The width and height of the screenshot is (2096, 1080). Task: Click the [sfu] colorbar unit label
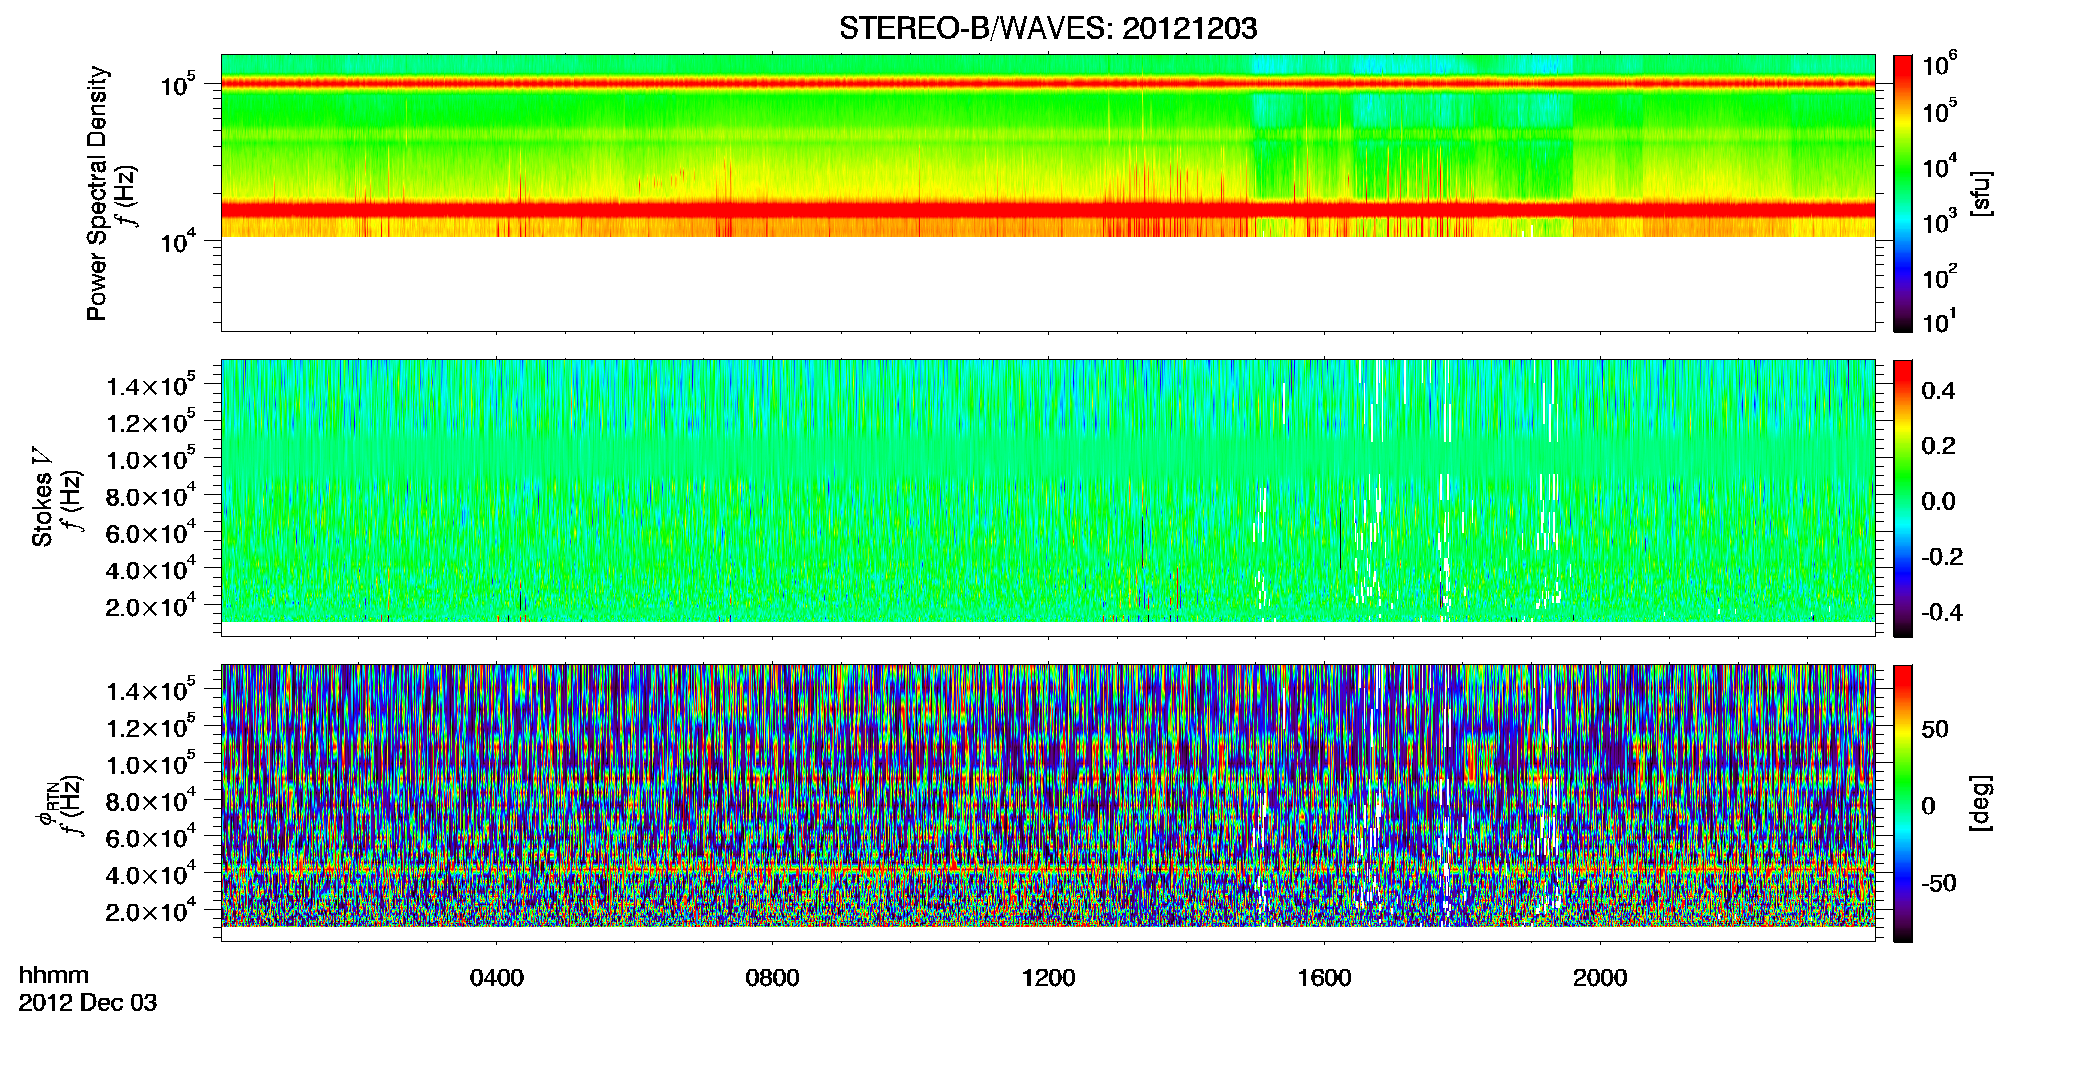(1981, 193)
